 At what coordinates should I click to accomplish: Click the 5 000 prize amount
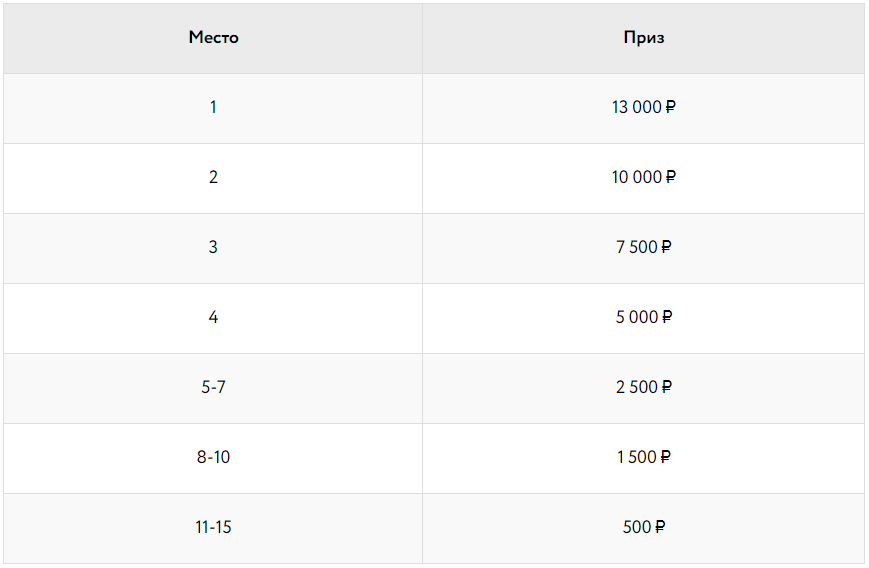tap(637, 317)
